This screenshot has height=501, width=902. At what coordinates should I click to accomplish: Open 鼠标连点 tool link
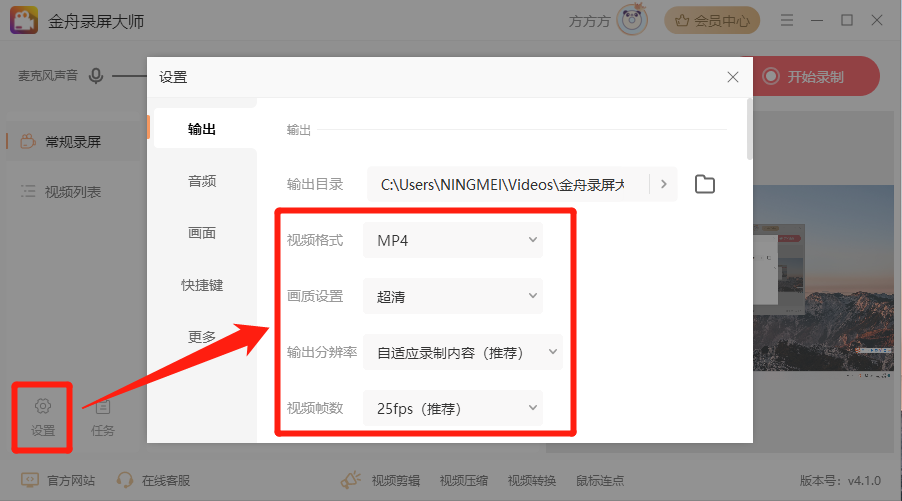(x=600, y=480)
